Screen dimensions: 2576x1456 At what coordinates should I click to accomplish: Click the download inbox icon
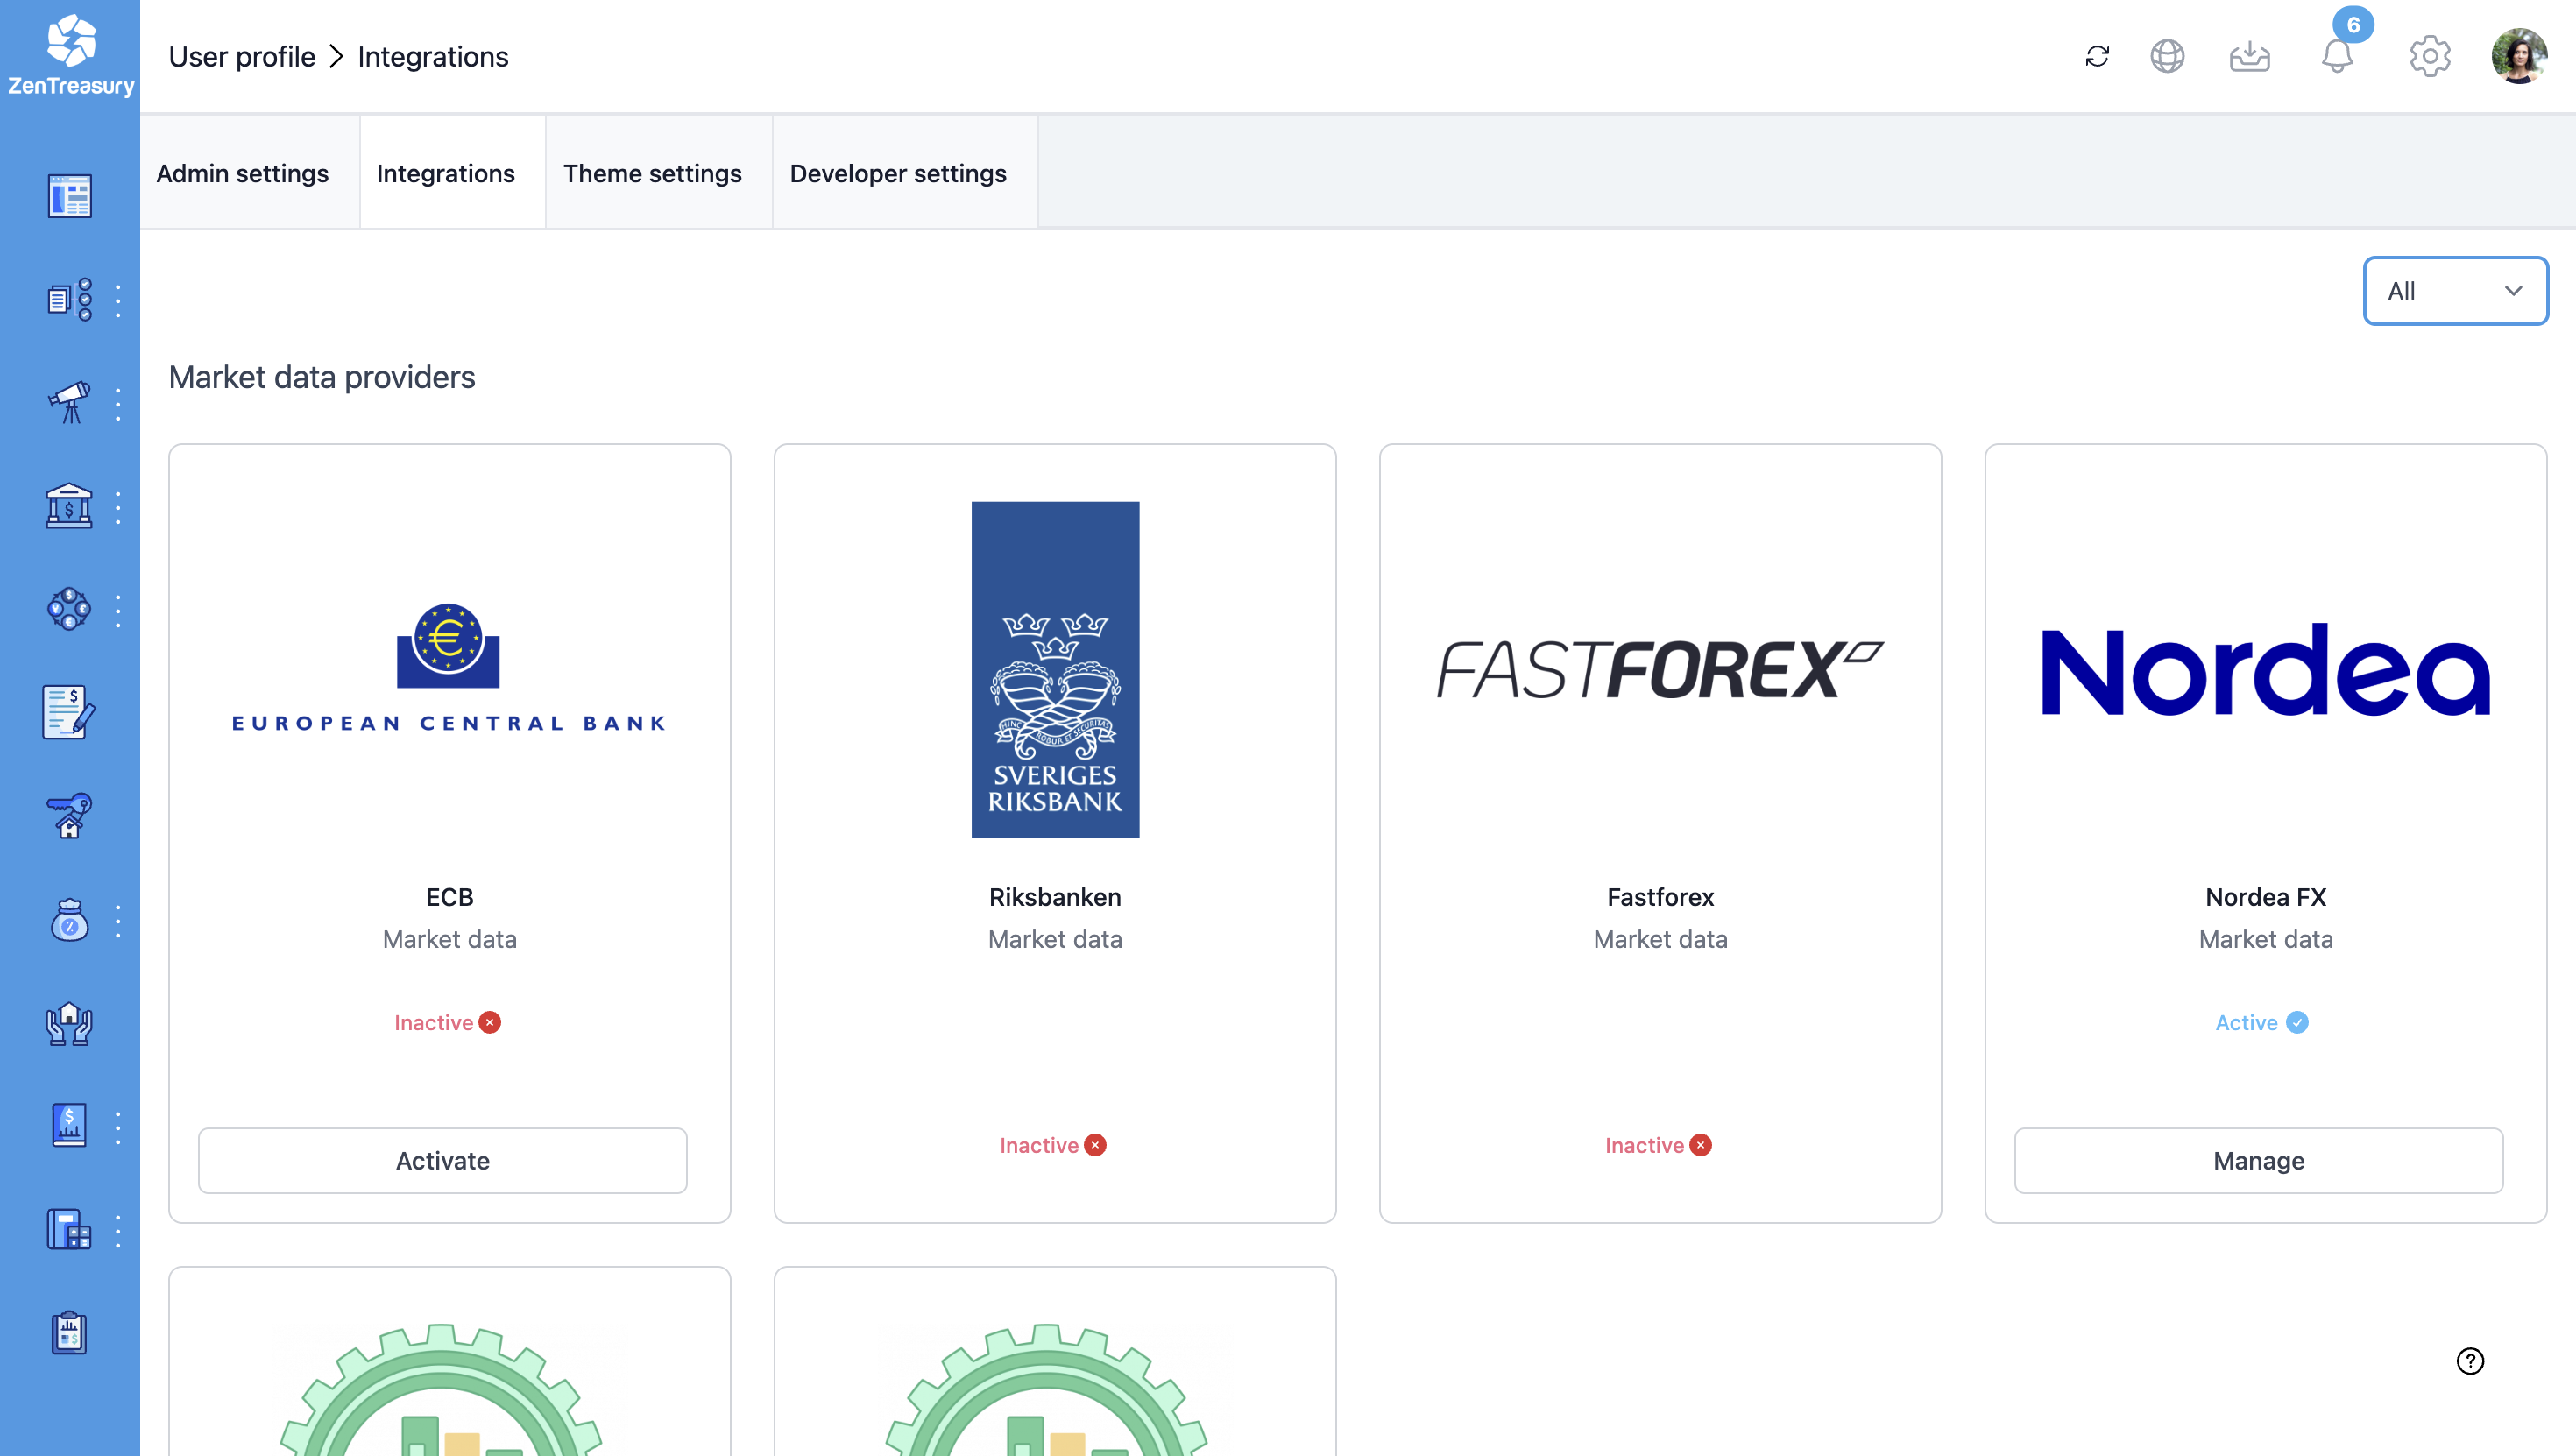2249,56
